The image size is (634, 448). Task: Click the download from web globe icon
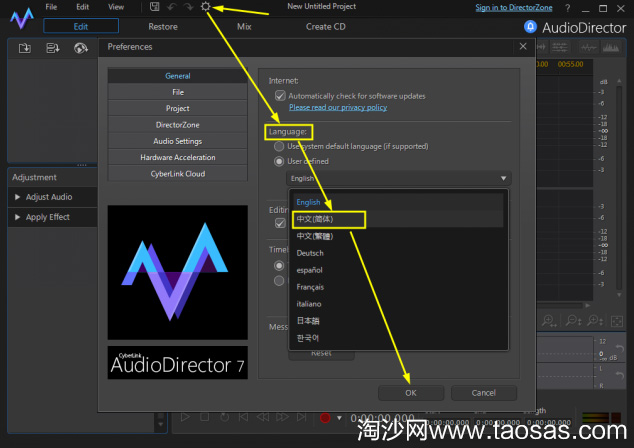81,49
